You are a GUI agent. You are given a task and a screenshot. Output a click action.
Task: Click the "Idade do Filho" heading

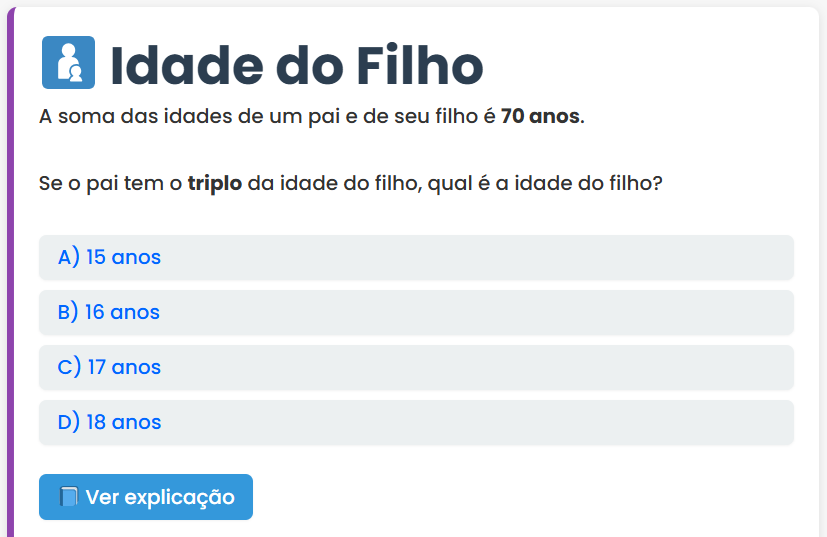296,64
